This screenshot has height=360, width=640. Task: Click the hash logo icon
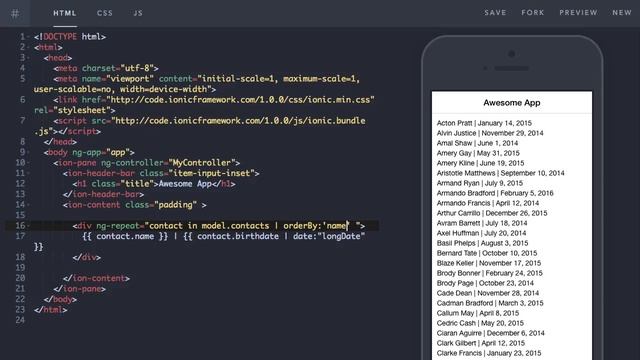[x=15, y=13]
